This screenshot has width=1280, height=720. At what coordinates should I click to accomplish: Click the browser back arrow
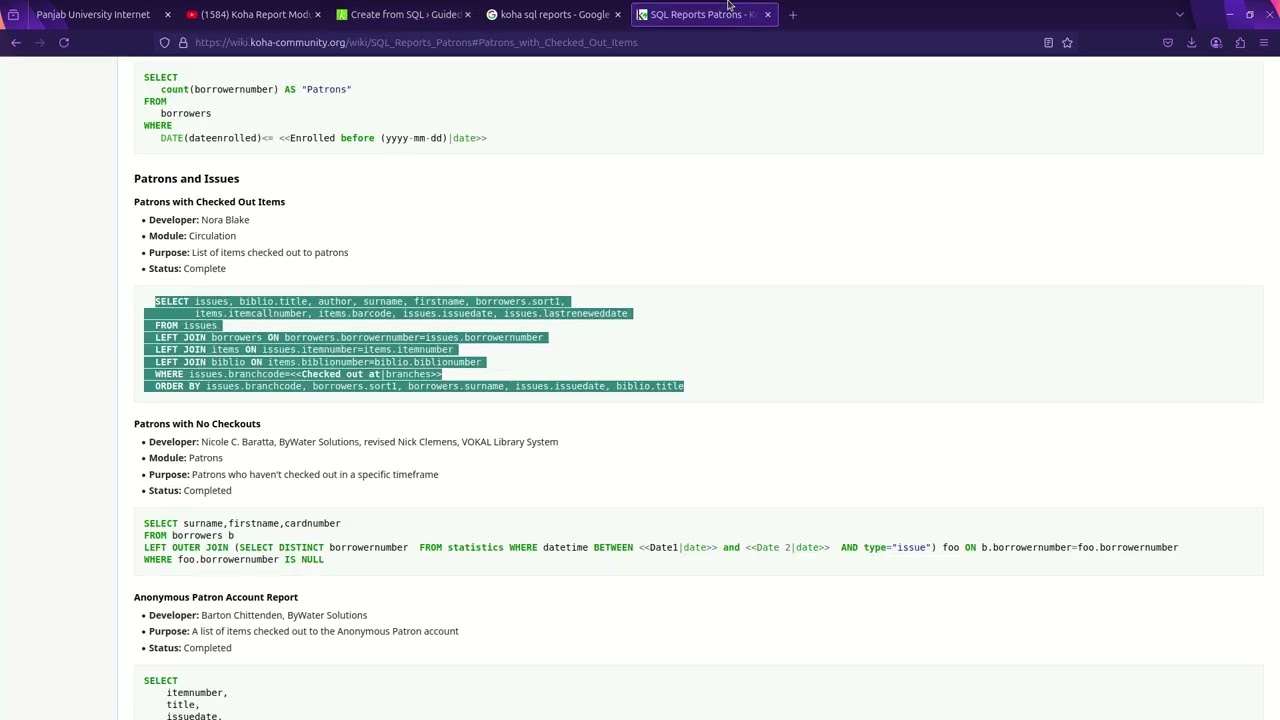point(16,43)
